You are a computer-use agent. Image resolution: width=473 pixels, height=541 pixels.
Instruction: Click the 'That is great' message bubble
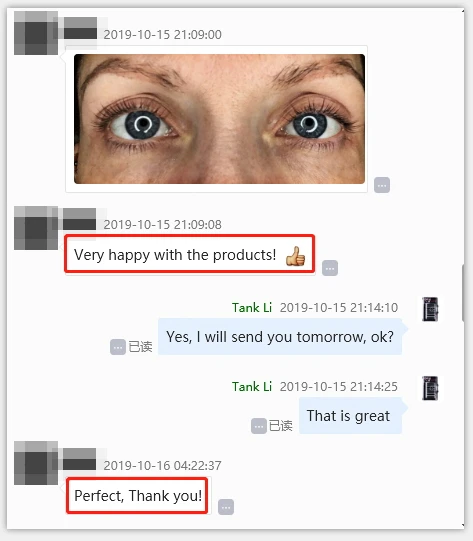click(x=350, y=415)
